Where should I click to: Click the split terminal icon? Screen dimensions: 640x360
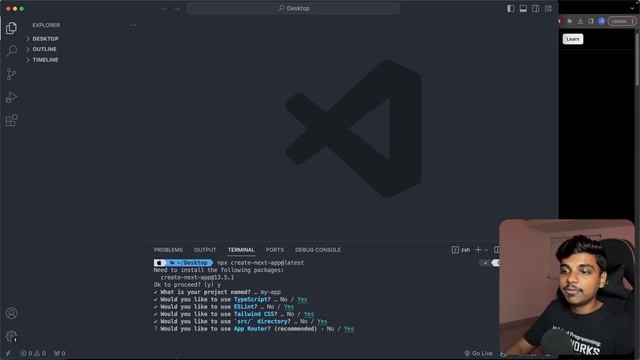(497, 250)
